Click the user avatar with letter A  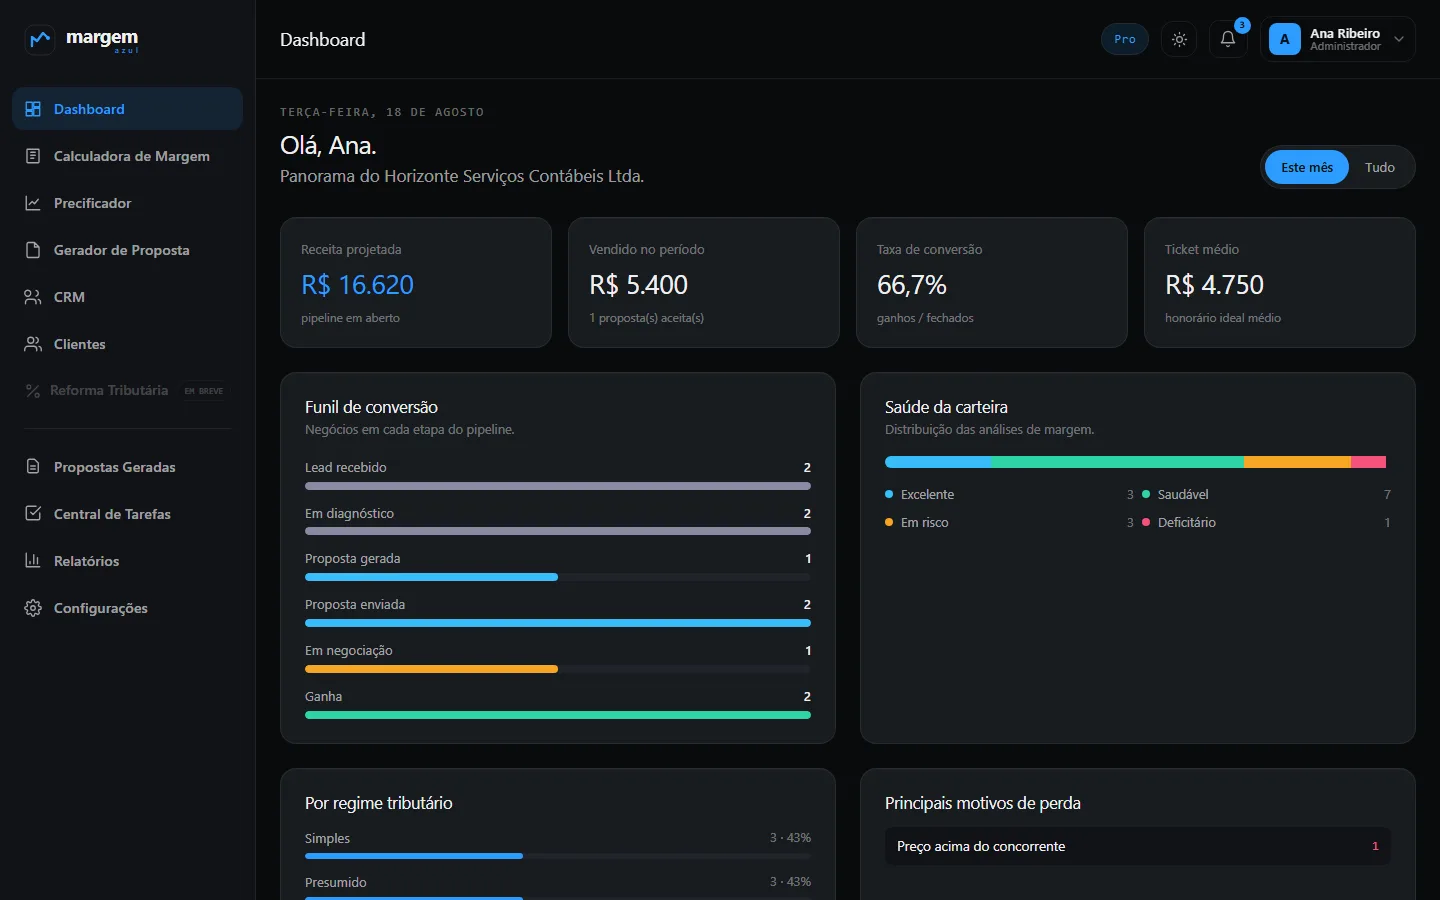1285,40
